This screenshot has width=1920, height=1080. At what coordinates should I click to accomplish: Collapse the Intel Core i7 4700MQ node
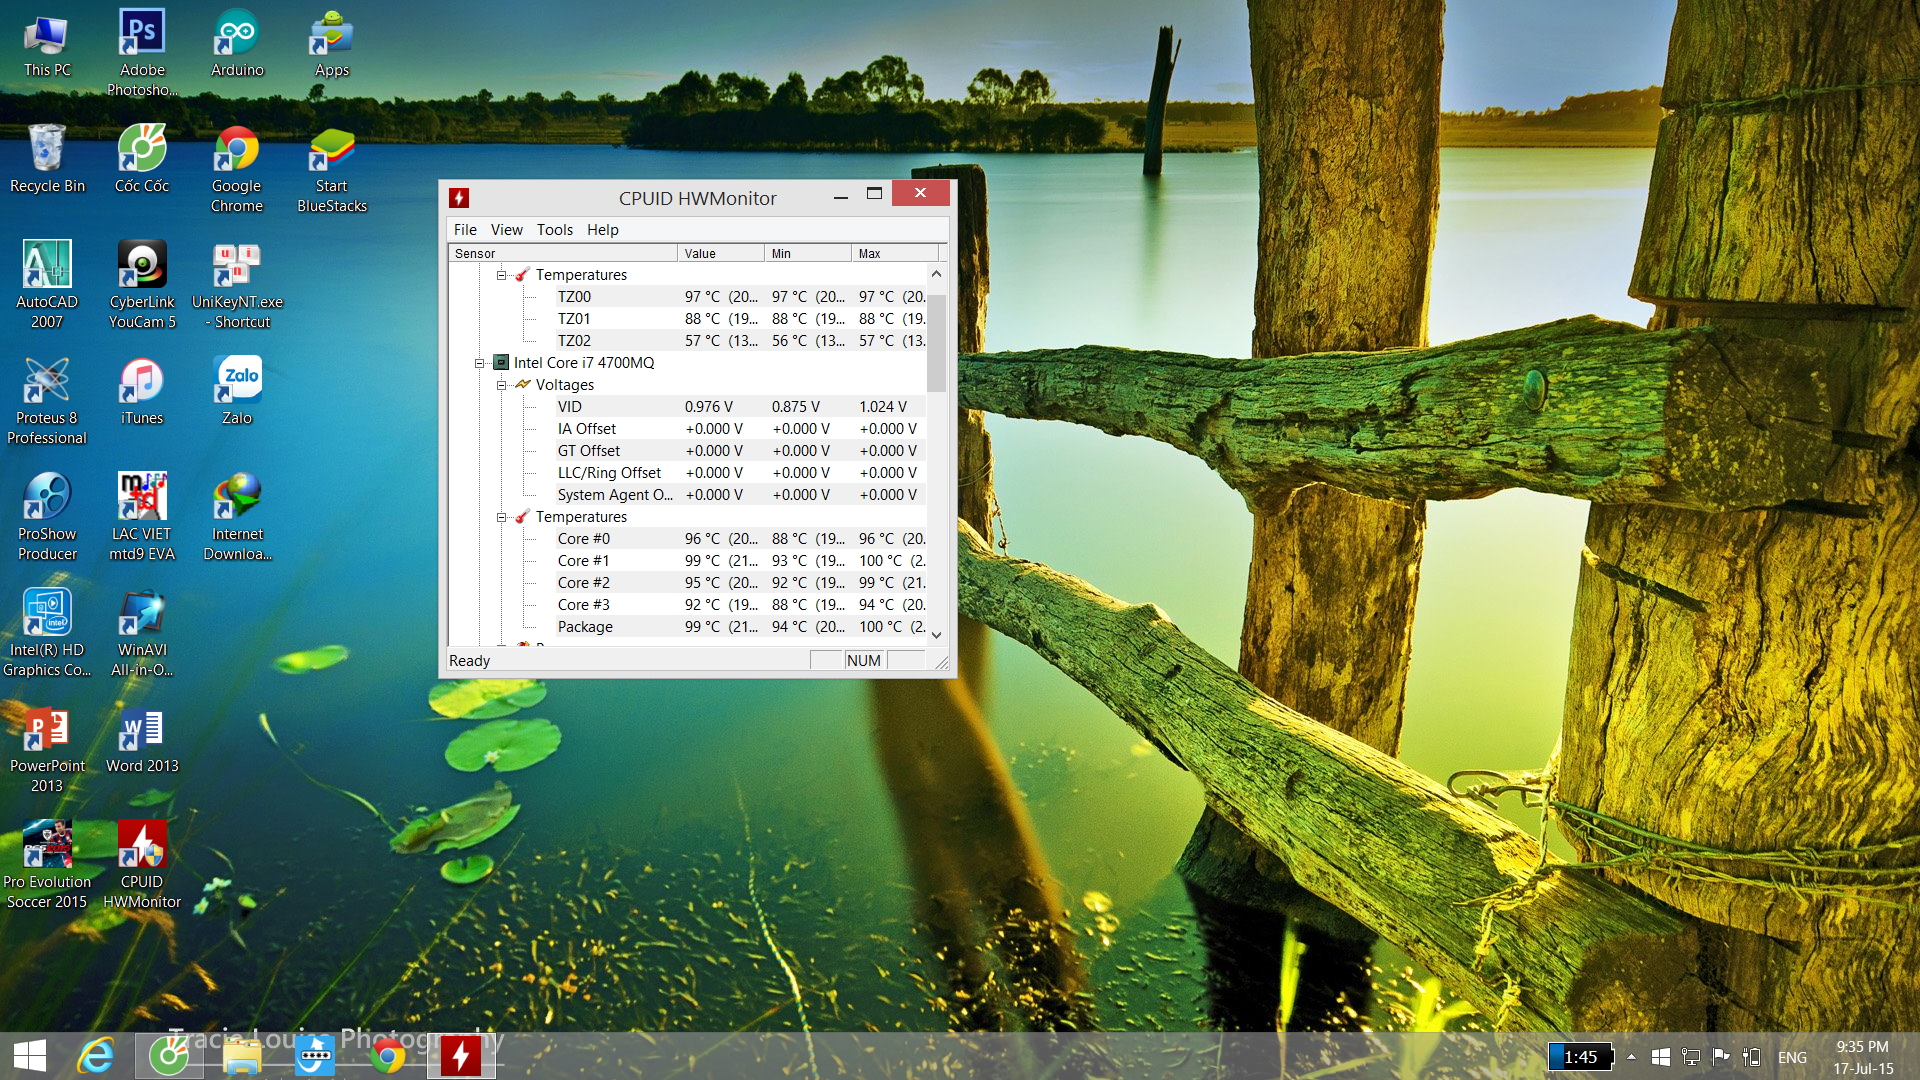[479, 363]
